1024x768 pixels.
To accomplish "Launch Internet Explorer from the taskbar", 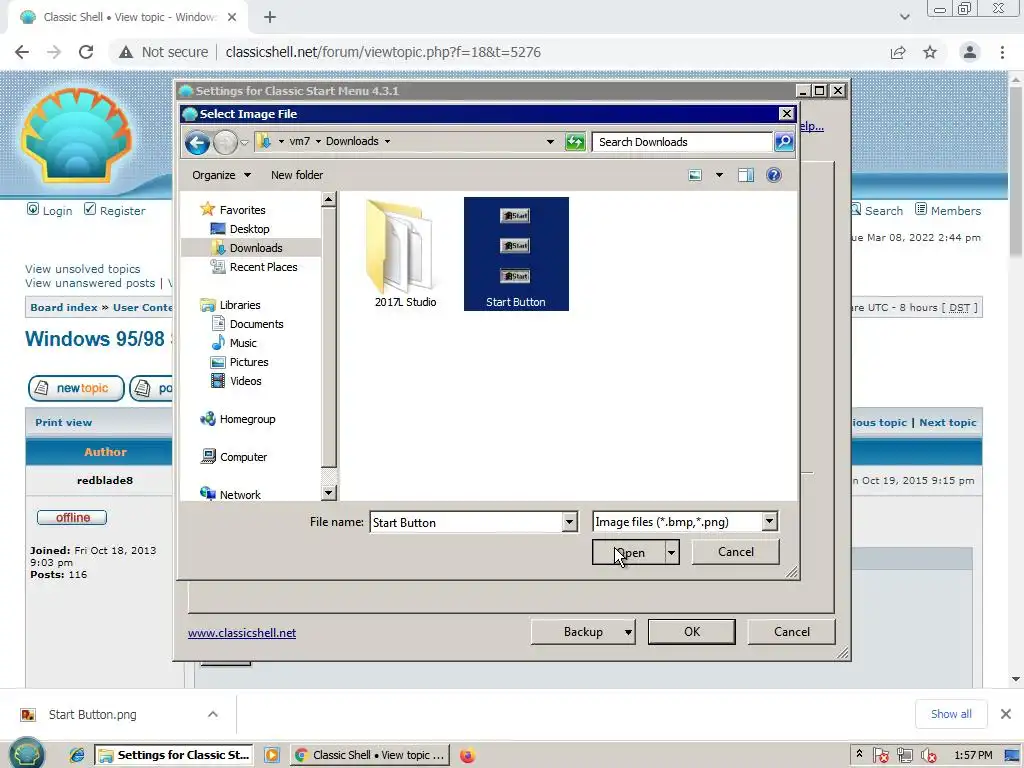I will pos(77,755).
